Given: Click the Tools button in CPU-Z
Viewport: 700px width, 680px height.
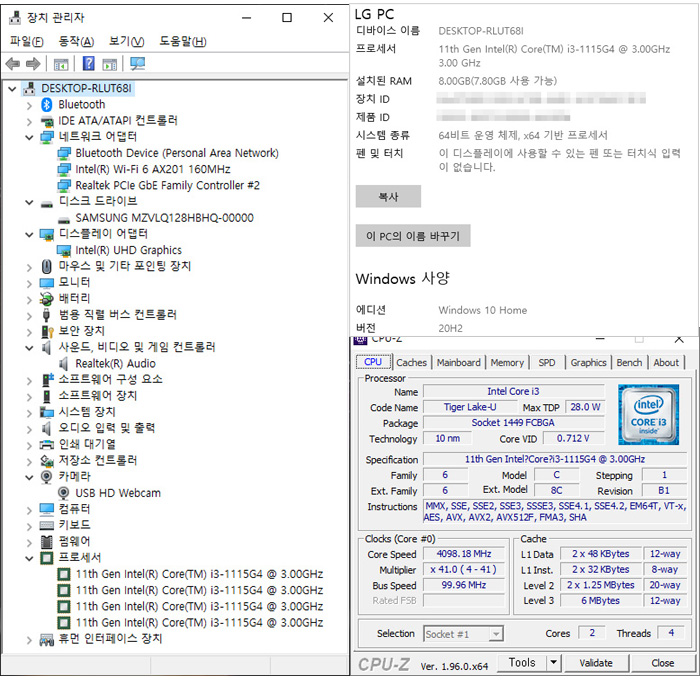Looking at the screenshot, I should (x=522, y=663).
